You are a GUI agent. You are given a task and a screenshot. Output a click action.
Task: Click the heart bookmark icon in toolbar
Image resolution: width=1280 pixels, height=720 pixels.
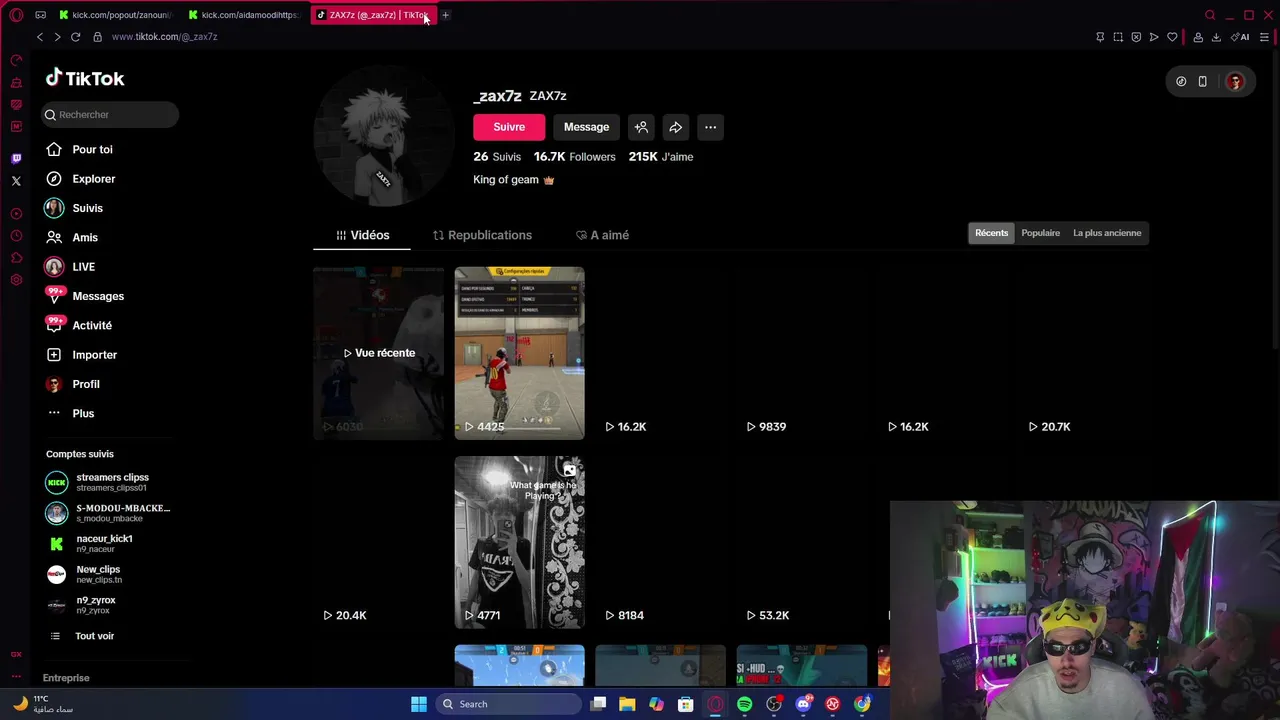[x=1172, y=37]
